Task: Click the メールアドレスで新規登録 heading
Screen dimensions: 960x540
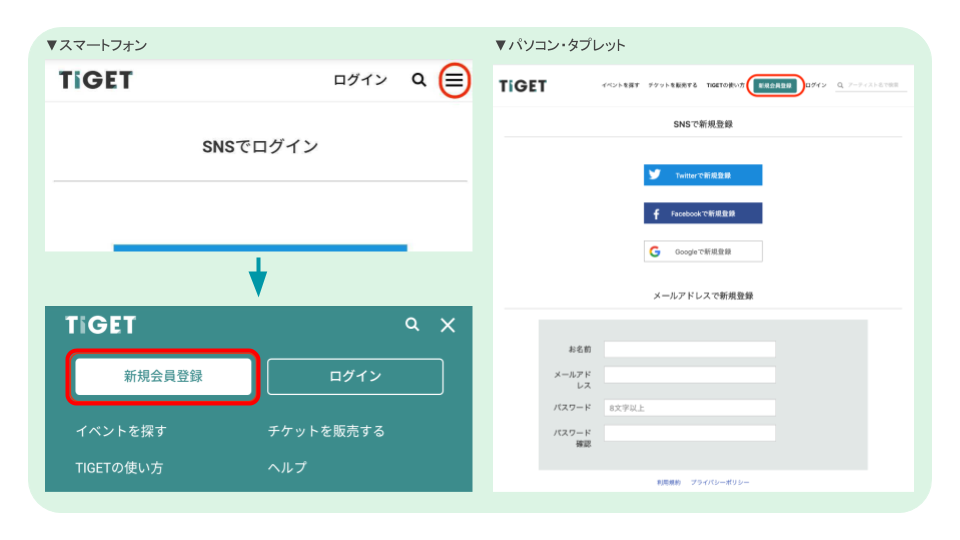Action: click(x=703, y=296)
